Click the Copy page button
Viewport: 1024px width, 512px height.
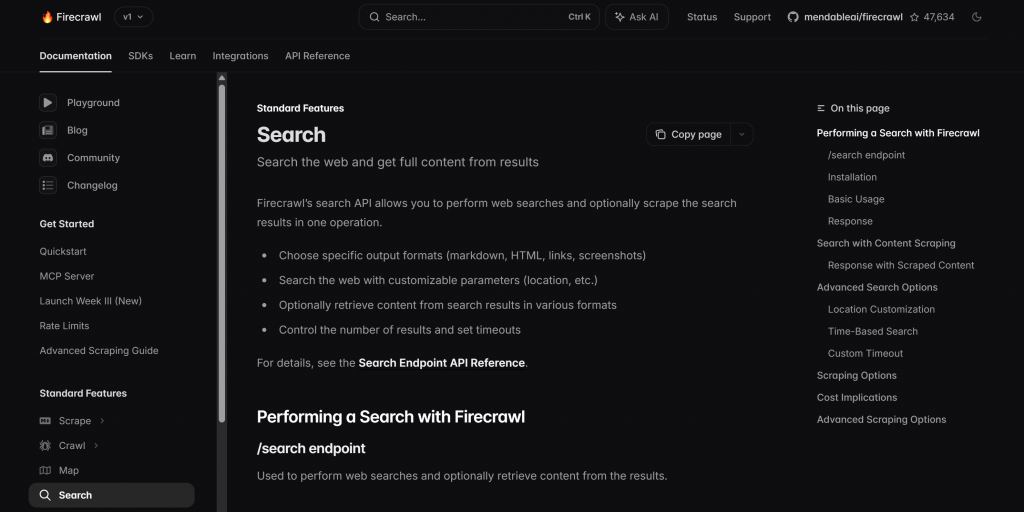[x=688, y=134]
